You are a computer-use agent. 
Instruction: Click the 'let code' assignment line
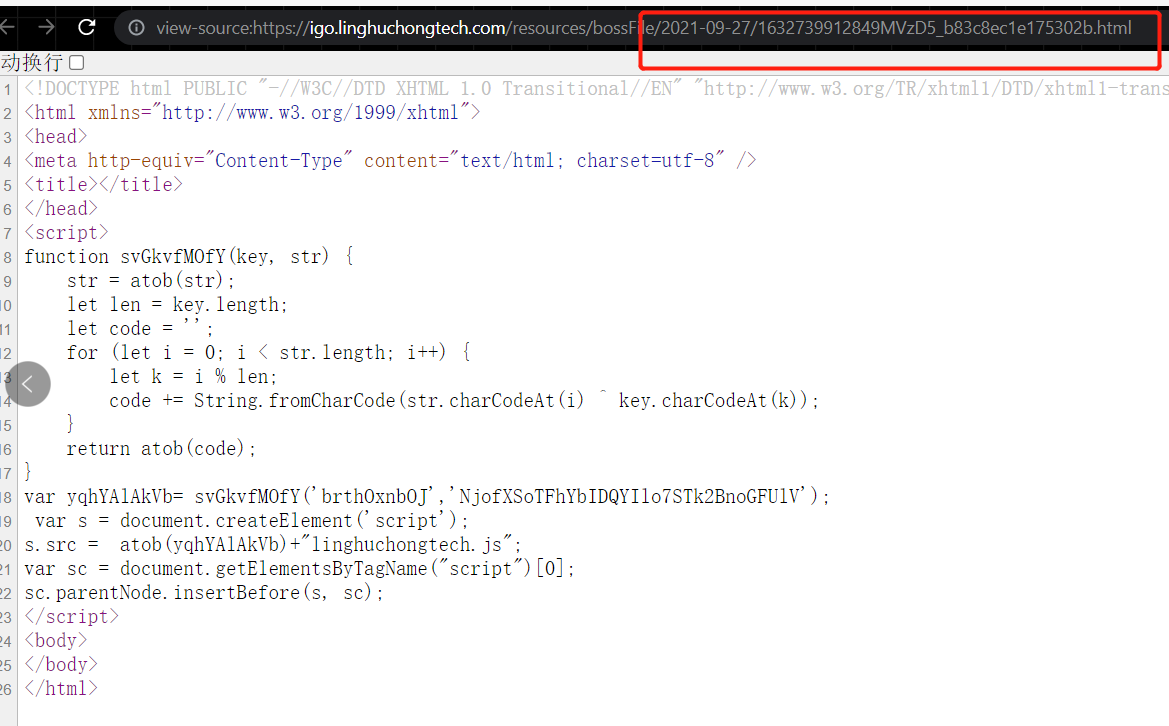140,329
